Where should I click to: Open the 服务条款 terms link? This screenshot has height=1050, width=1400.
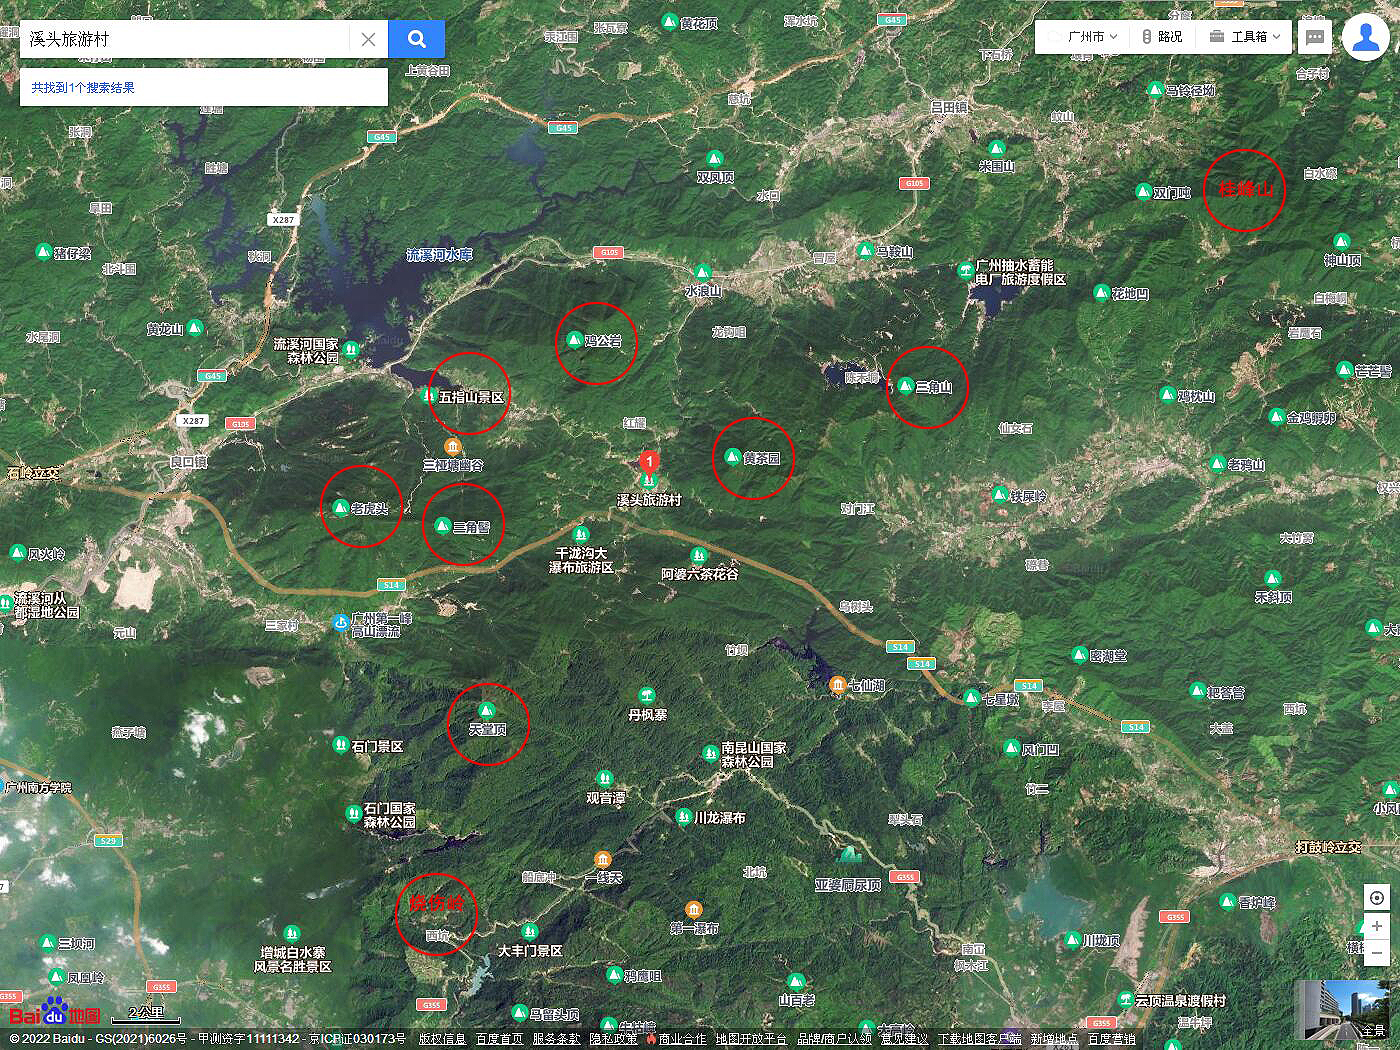[x=556, y=1039]
